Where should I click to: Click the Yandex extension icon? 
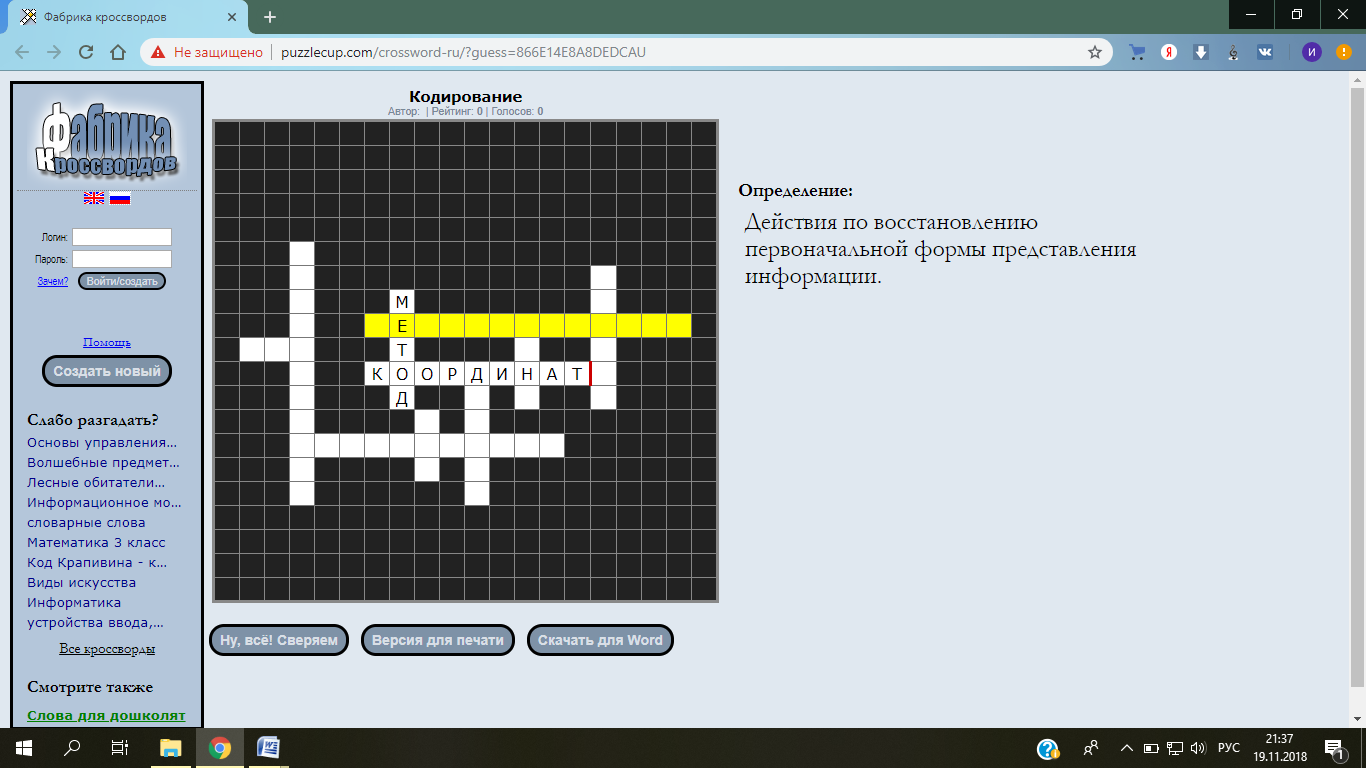point(1168,52)
